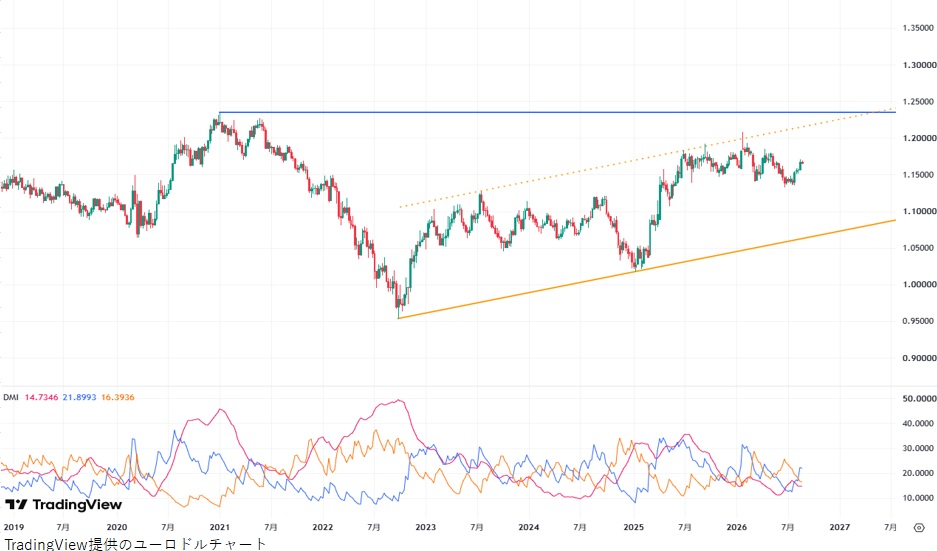
Task: Select the solid orange rising trendline
Action: point(647,269)
